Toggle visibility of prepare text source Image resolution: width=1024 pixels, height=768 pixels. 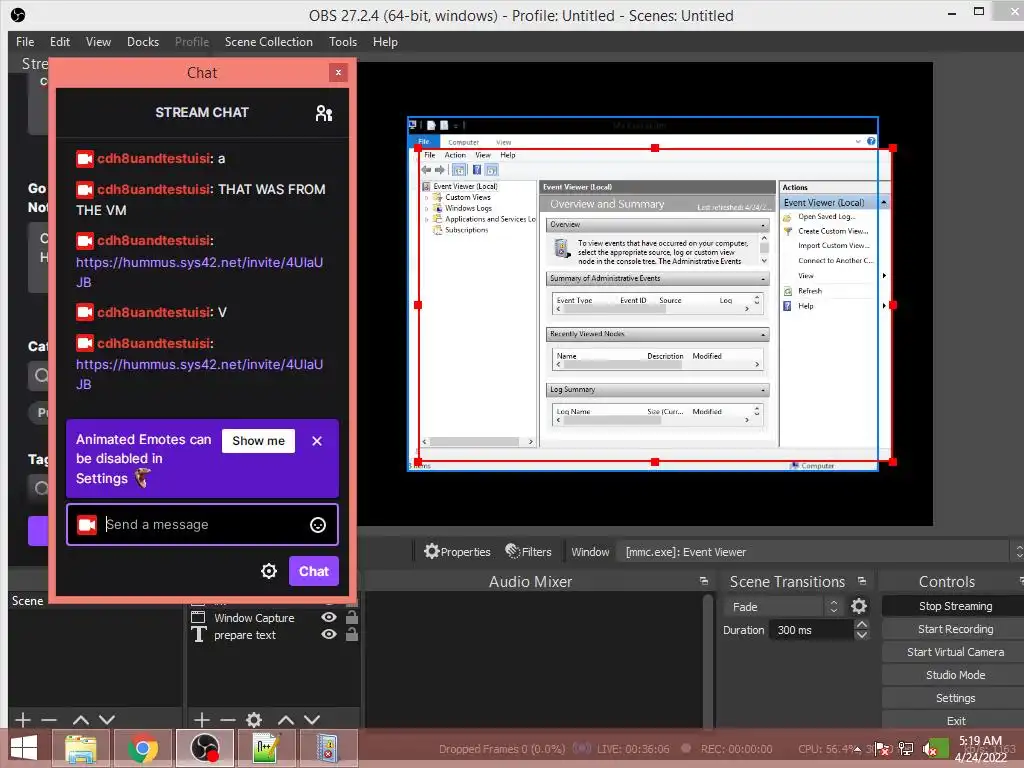coord(328,635)
